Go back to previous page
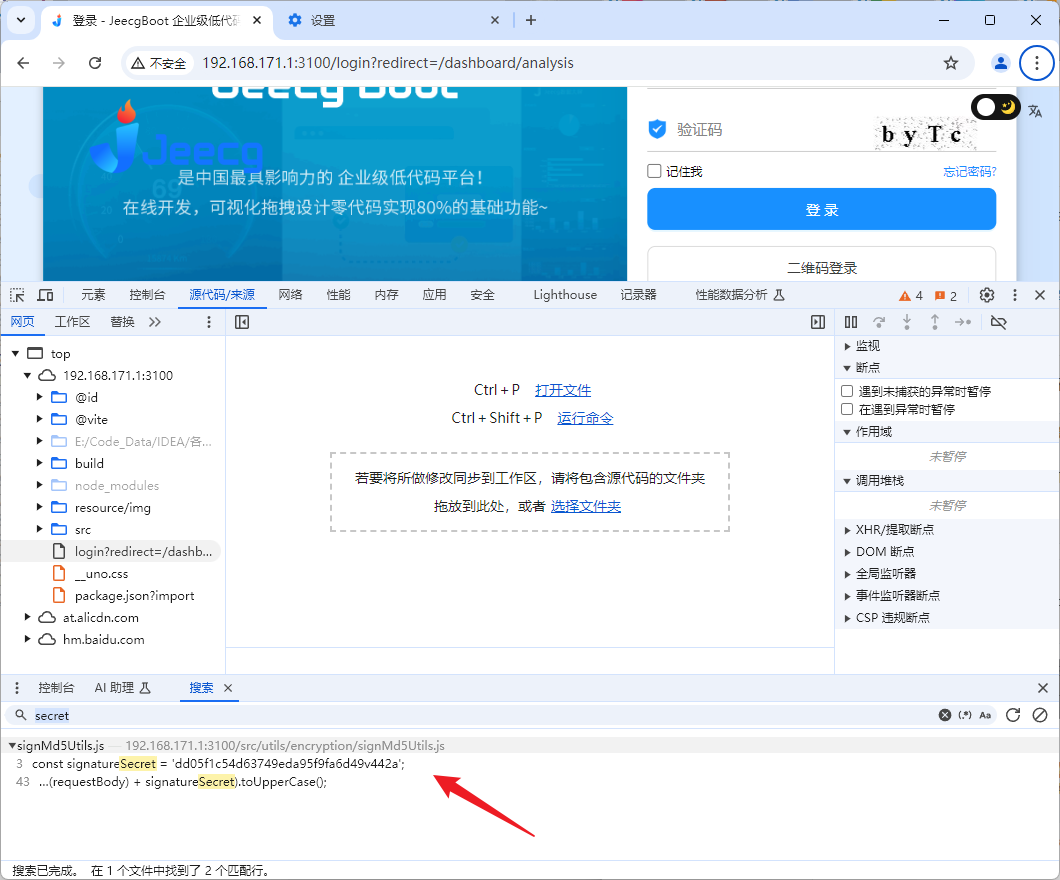This screenshot has width=1060, height=880. pyautogui.click(x=24, y=63)
